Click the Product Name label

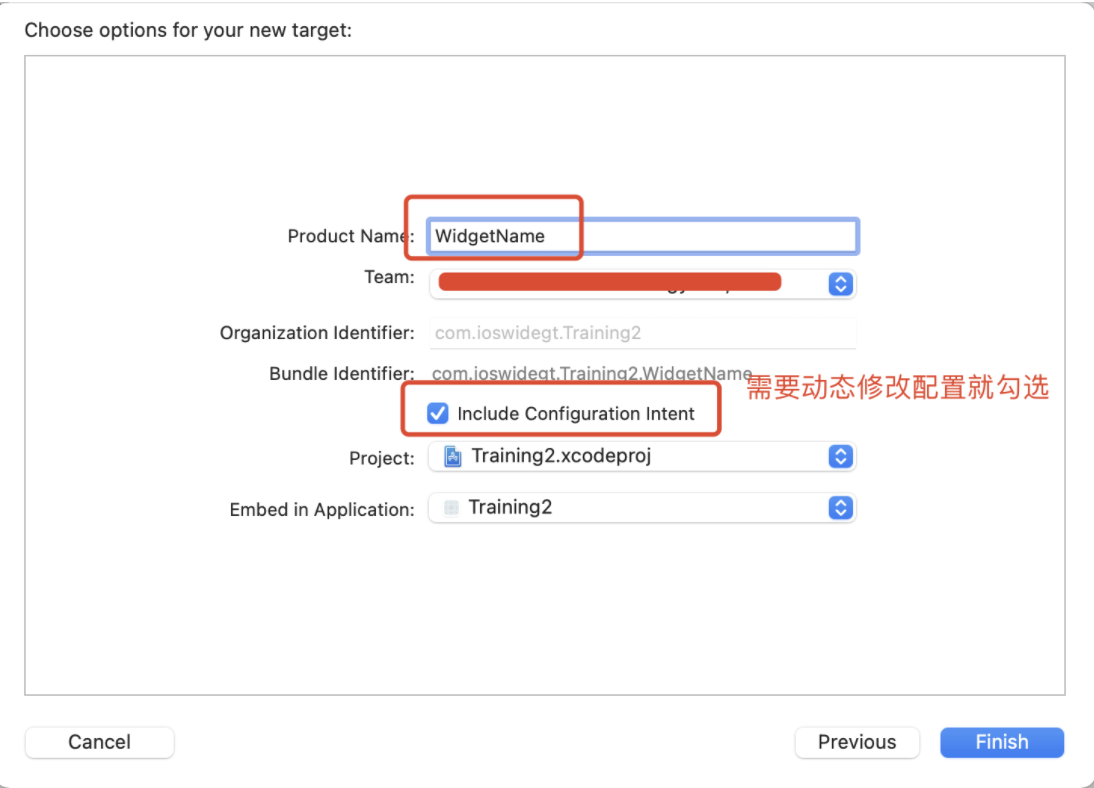[x=351, y=236]
